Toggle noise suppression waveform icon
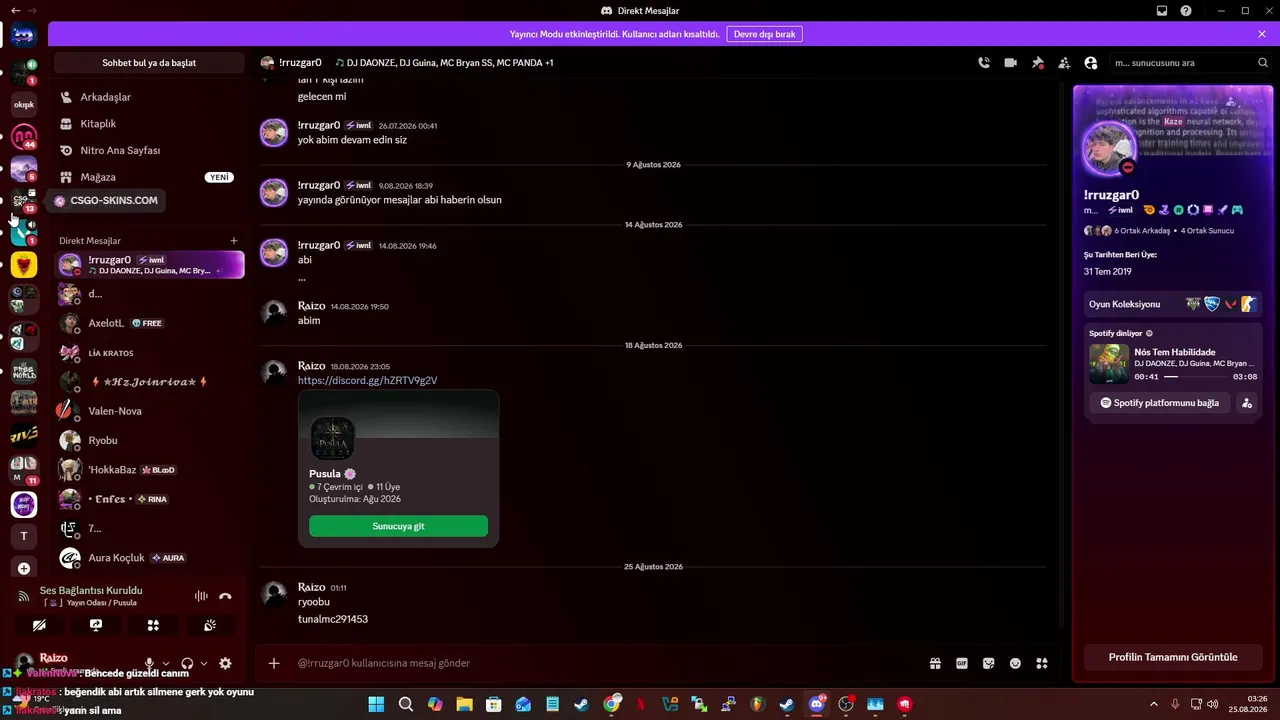This screenshot has width=1280, height=720. point(201,596)
